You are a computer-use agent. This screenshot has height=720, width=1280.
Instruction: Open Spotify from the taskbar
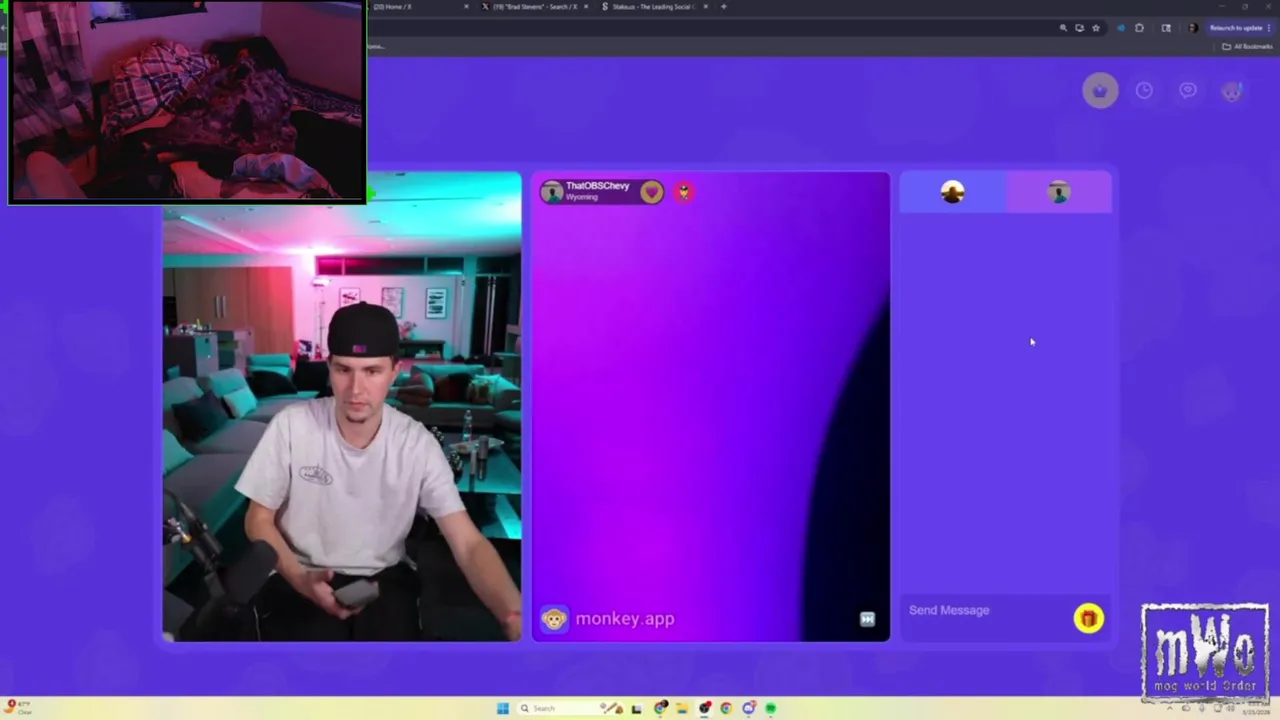(770, 708)
